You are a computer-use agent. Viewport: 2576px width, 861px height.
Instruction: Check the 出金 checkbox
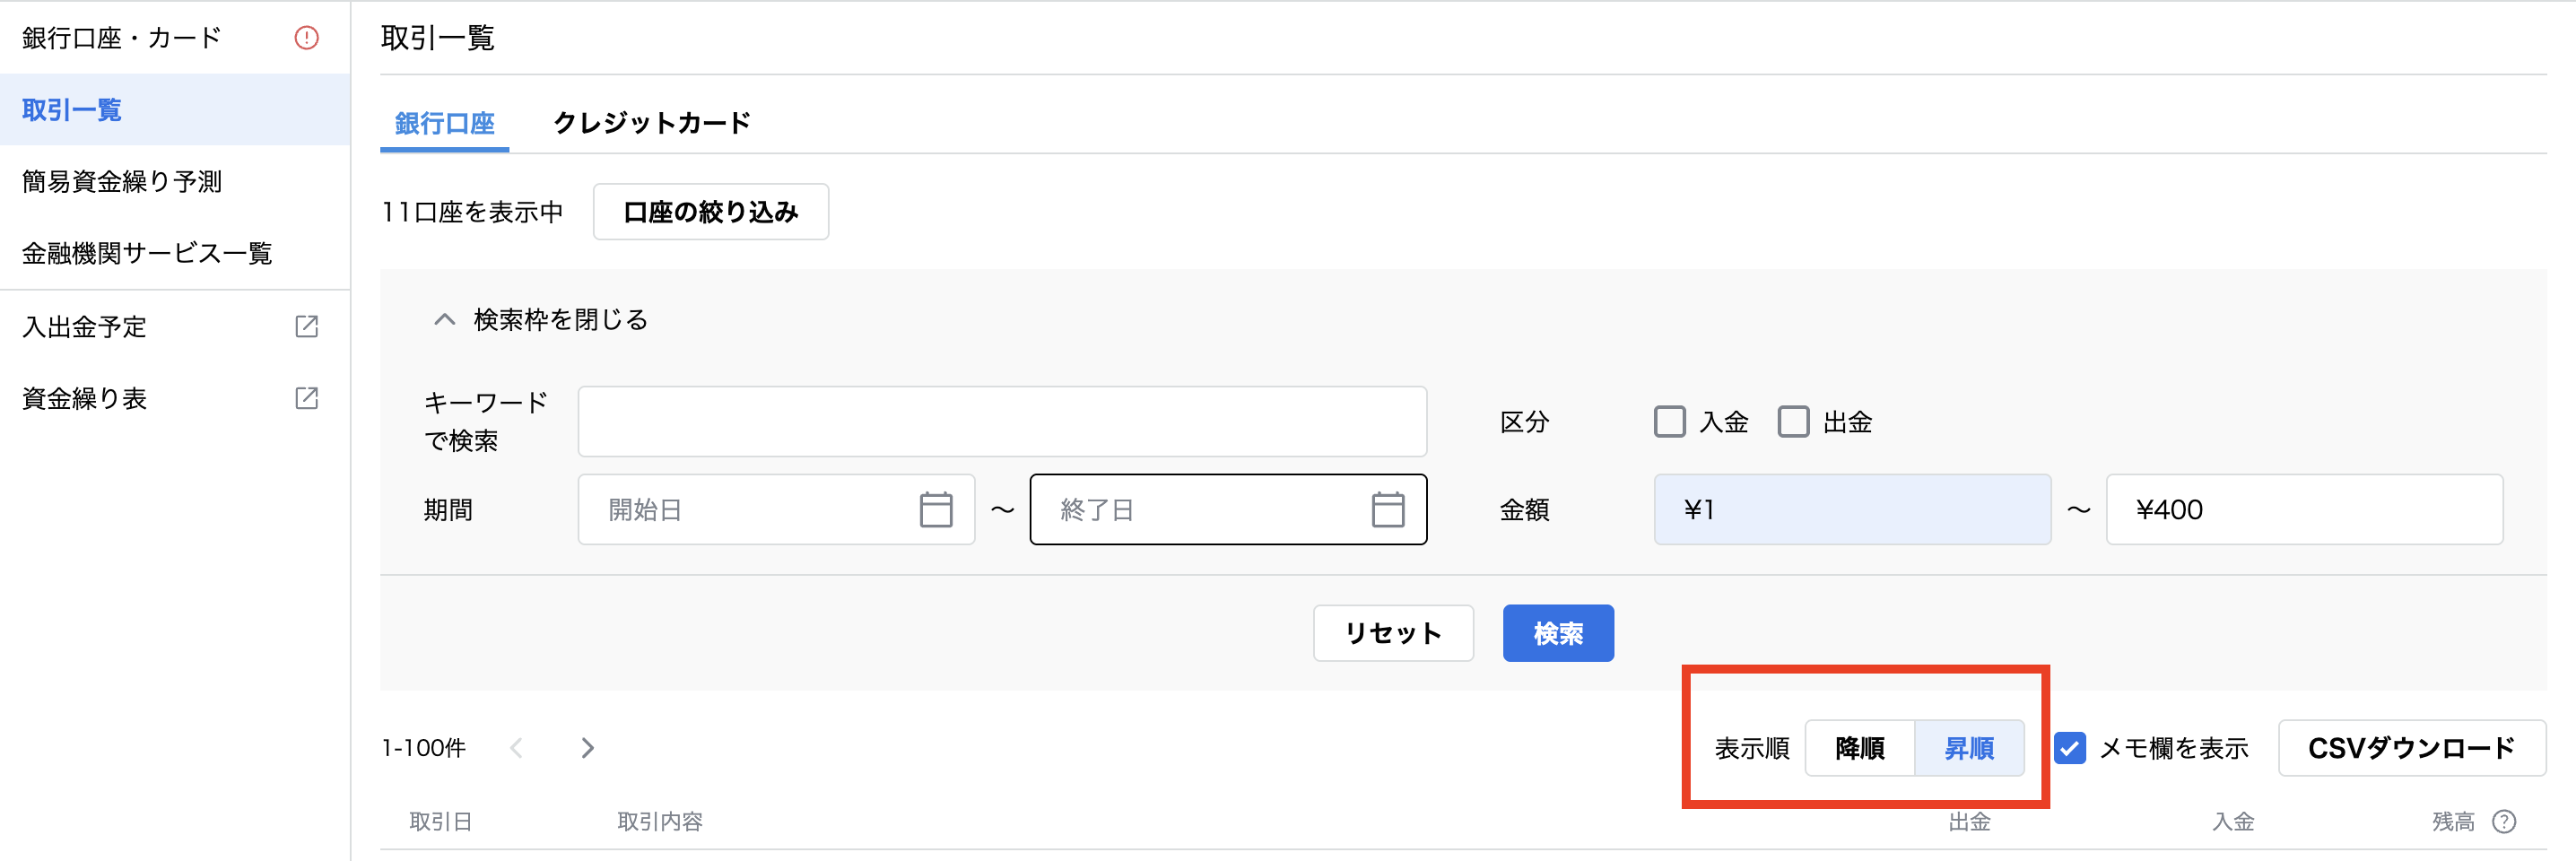click(x=1793, y=421)
